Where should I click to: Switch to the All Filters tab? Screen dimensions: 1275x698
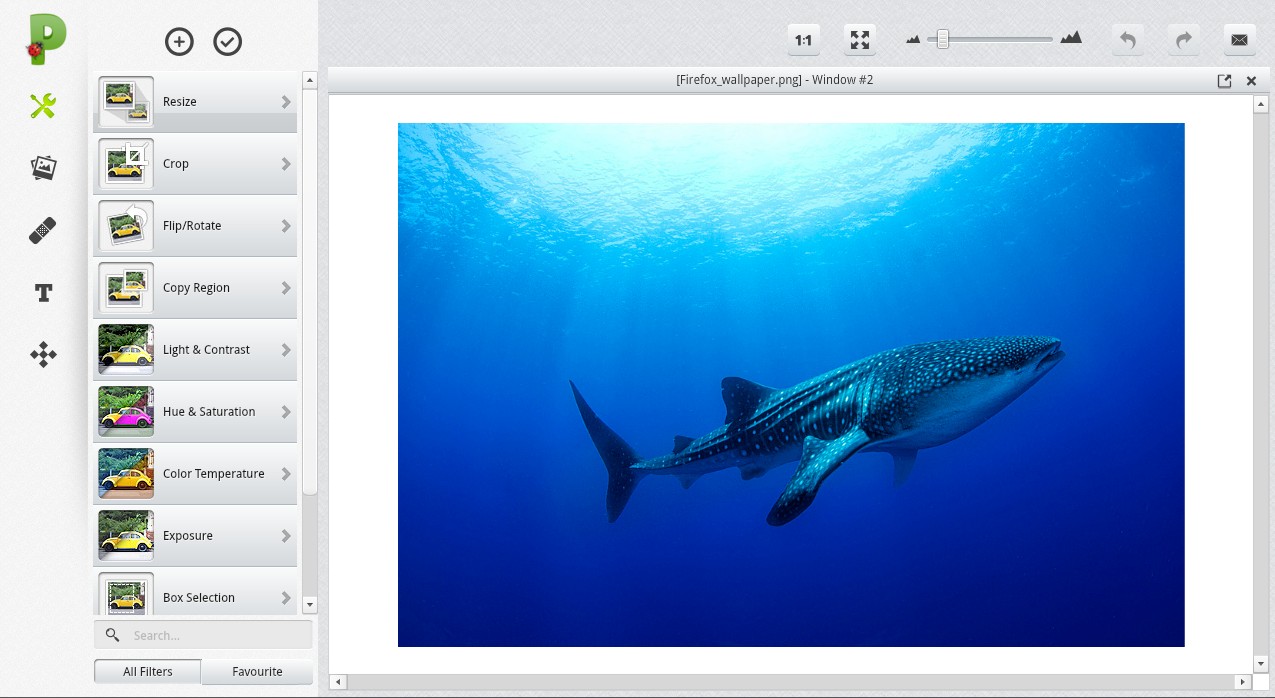pos(148,672)
